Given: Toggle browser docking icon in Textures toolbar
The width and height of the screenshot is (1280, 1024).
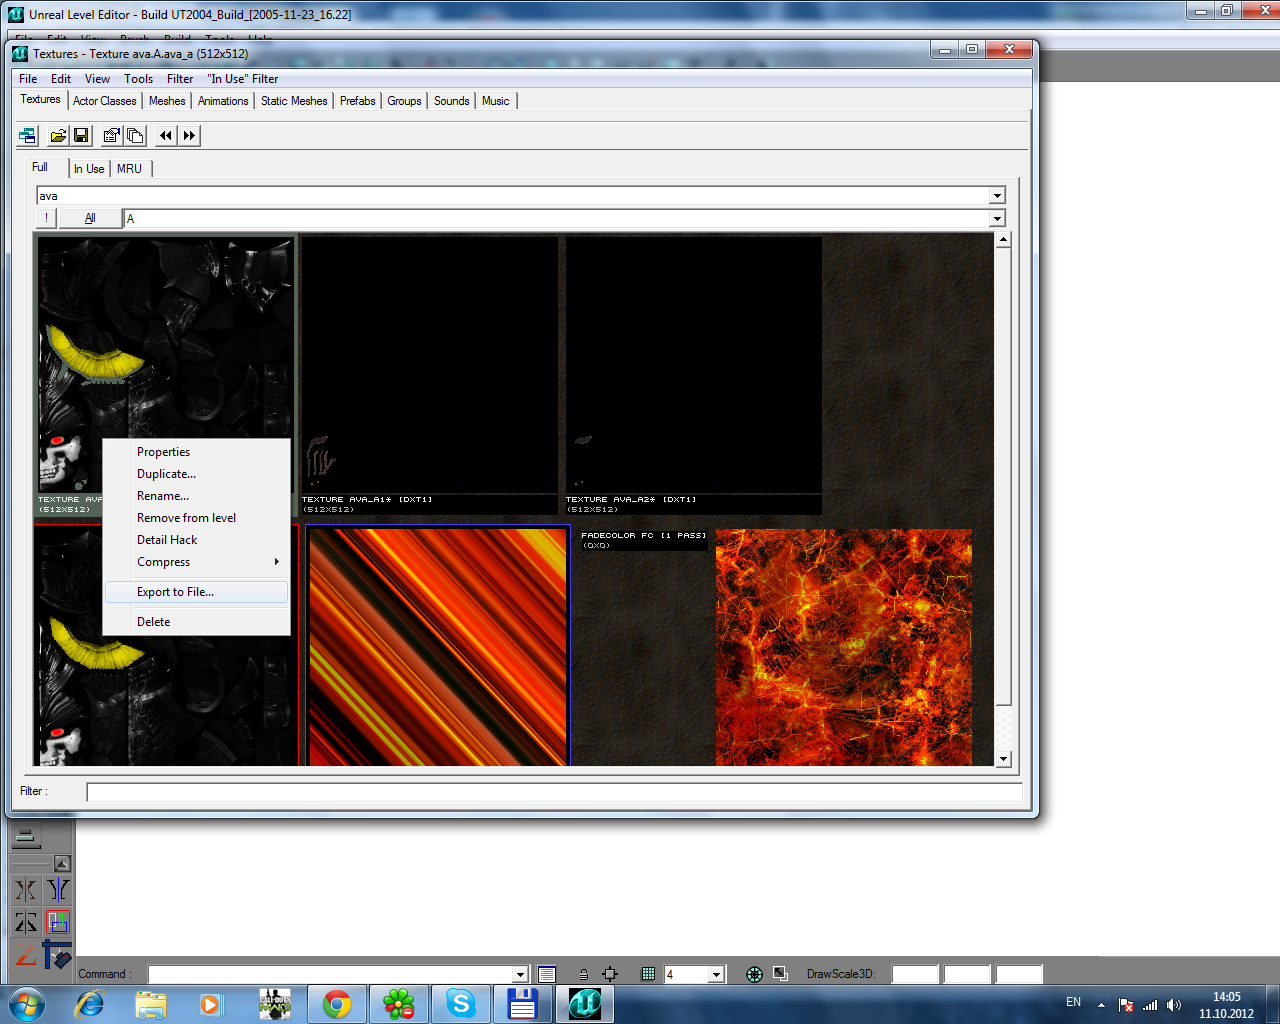Looking at the screenshot, I should pos(28,136).
